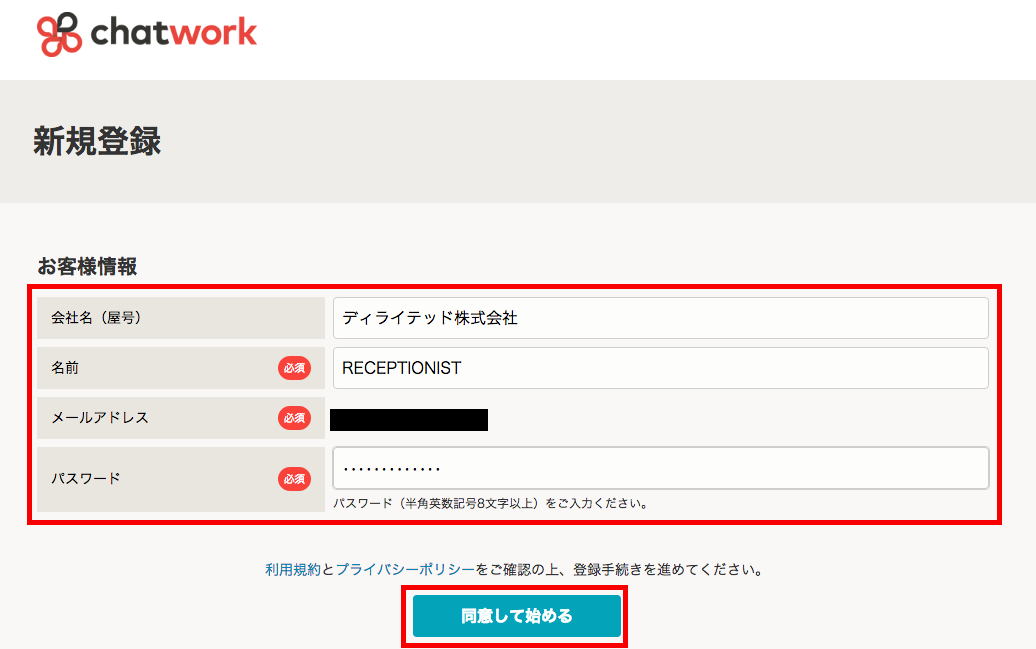Focus the 名前 field containing RECEPTIONIST
Viewport: 1036px width, 649px height.
[660, 368]
